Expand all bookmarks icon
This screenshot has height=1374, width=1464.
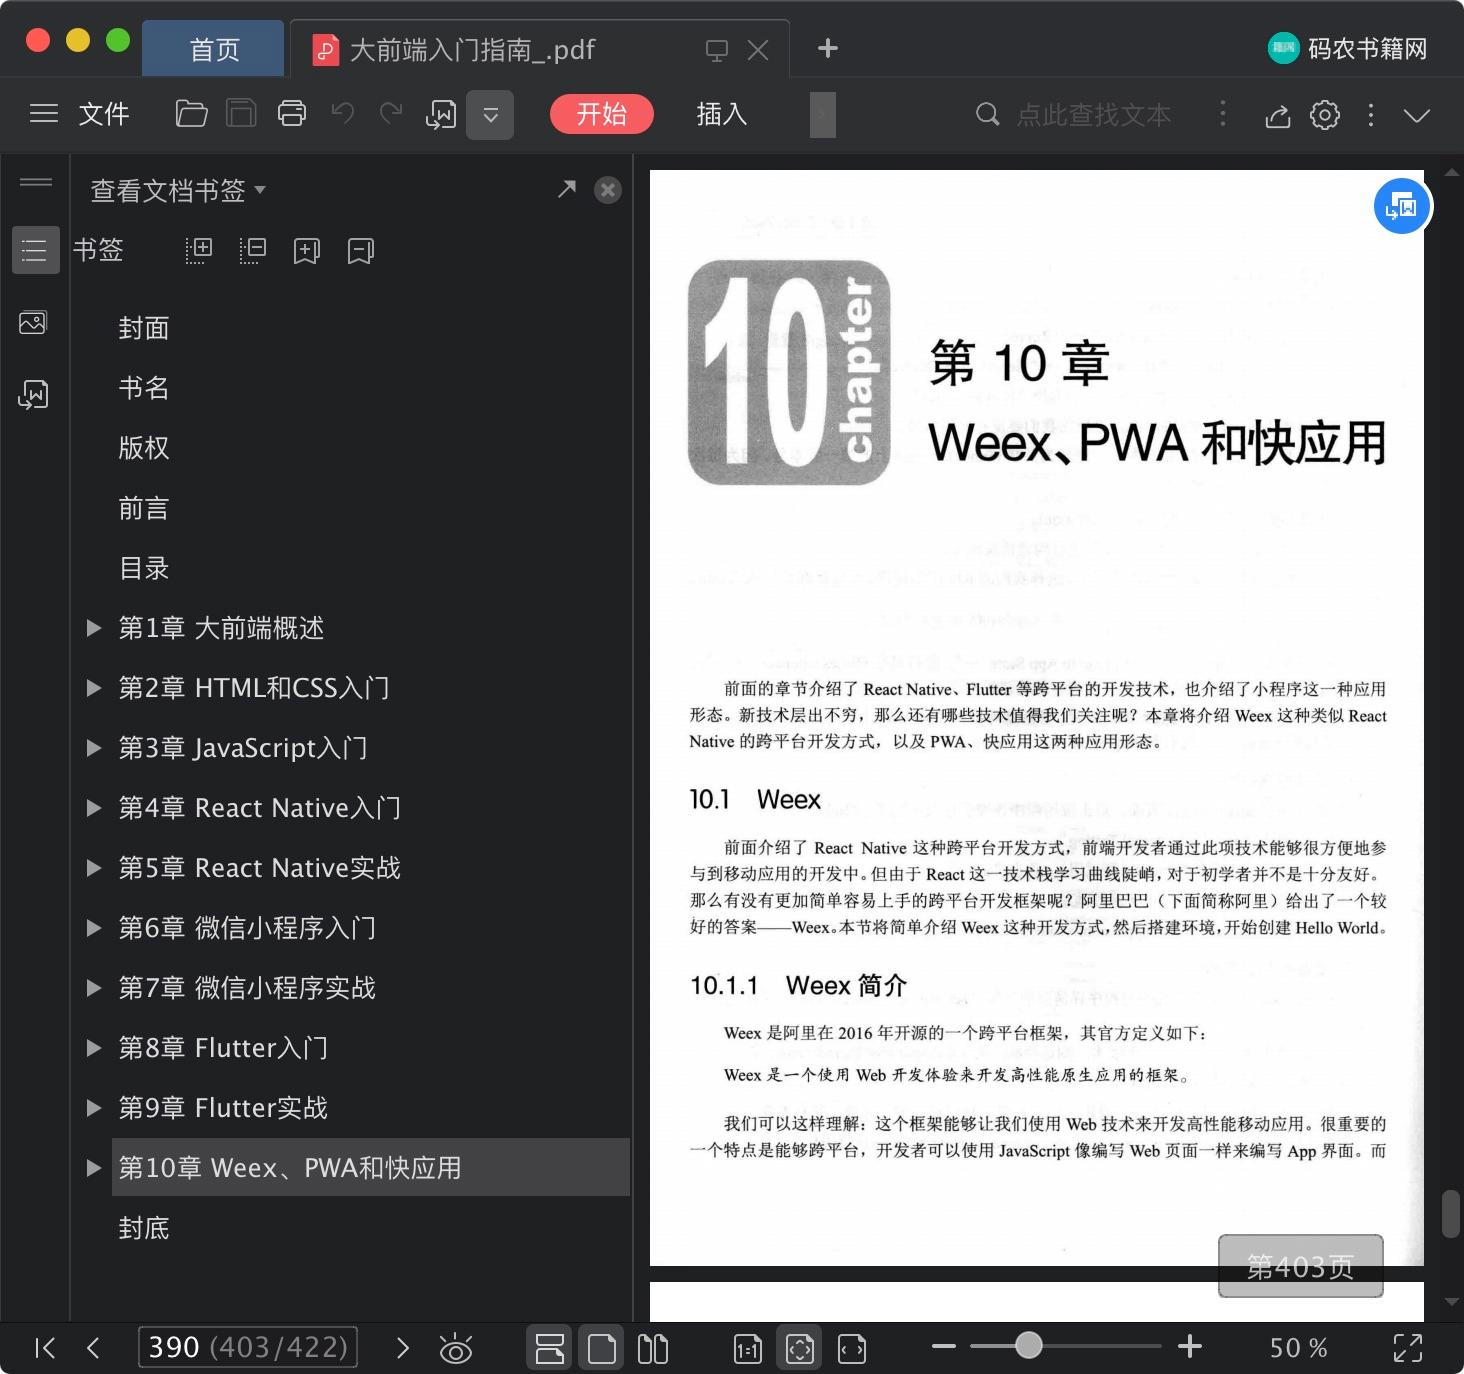[x=199, y=250]
